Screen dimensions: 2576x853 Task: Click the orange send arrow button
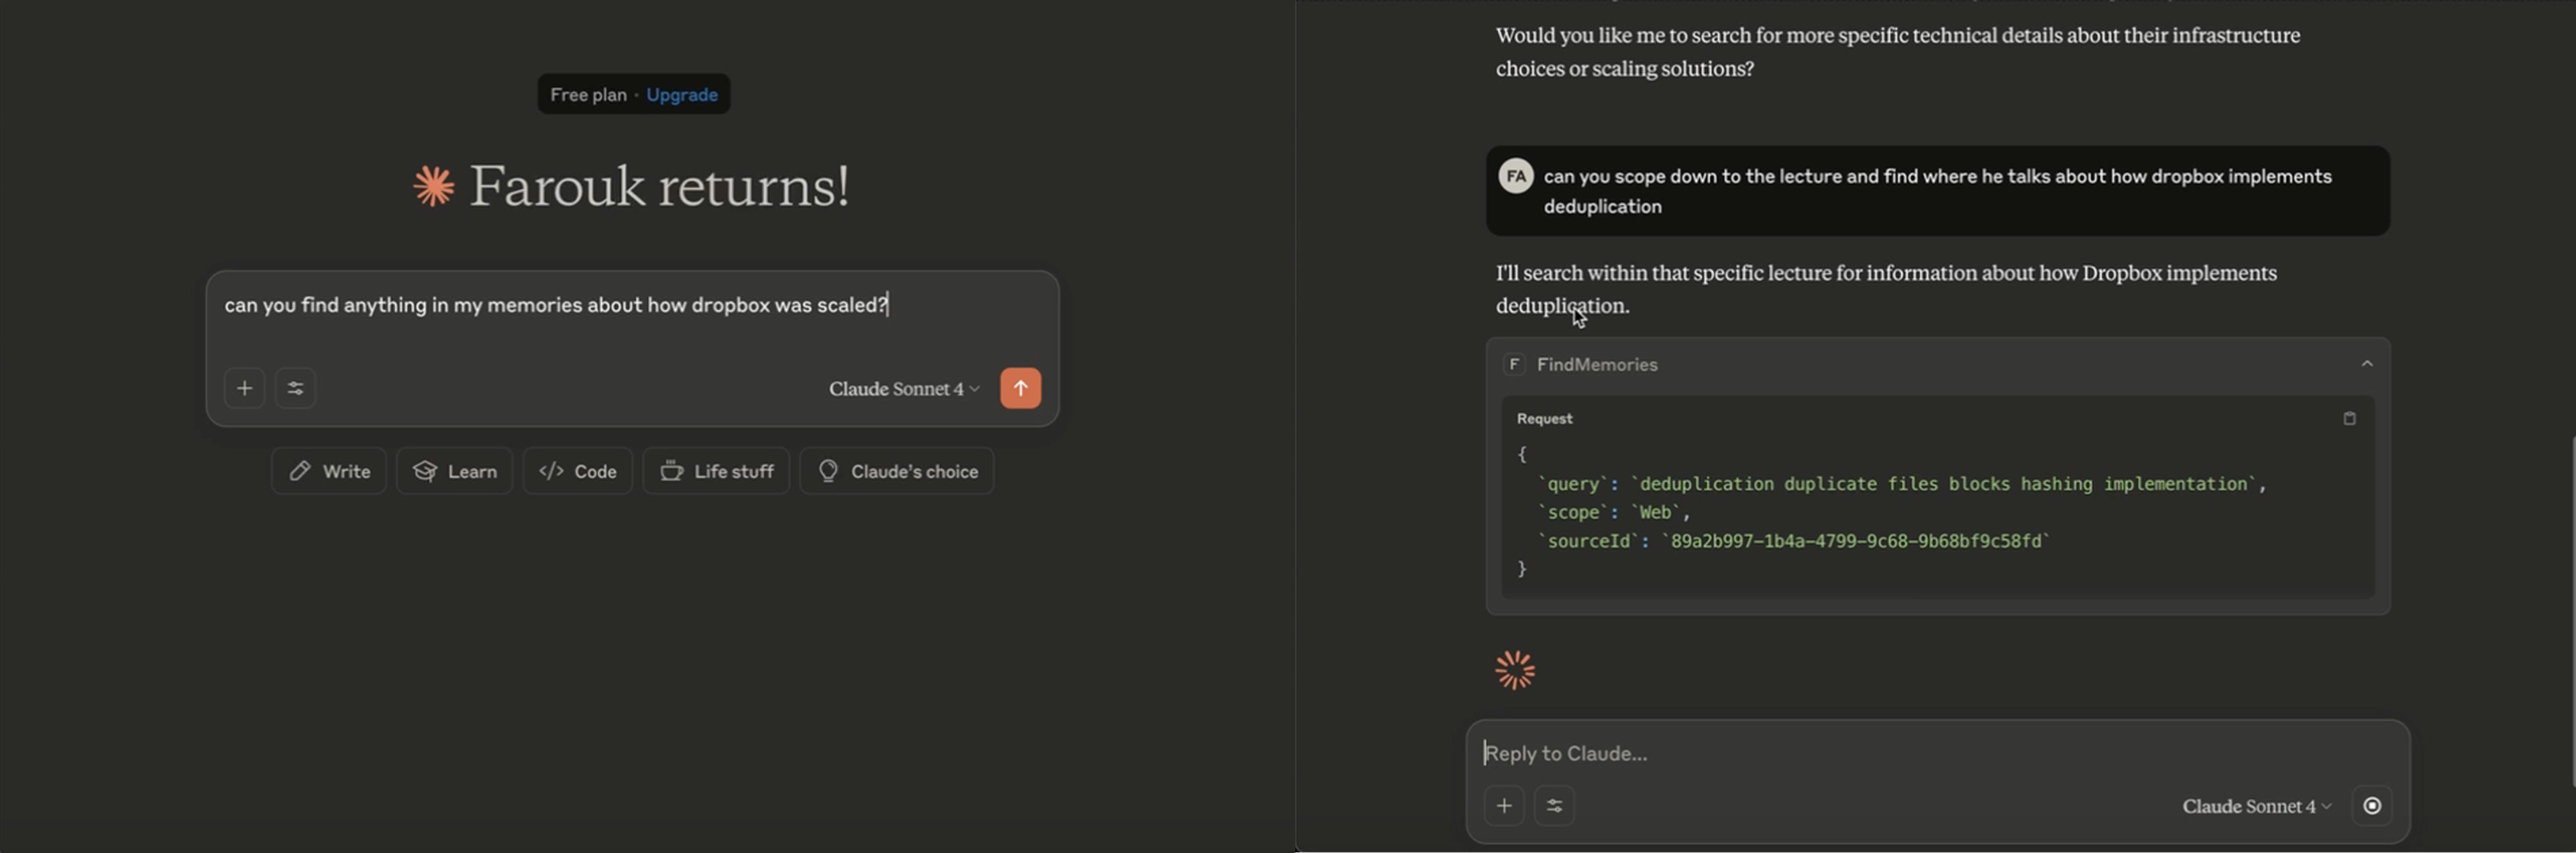click(x=1020, y=388)
